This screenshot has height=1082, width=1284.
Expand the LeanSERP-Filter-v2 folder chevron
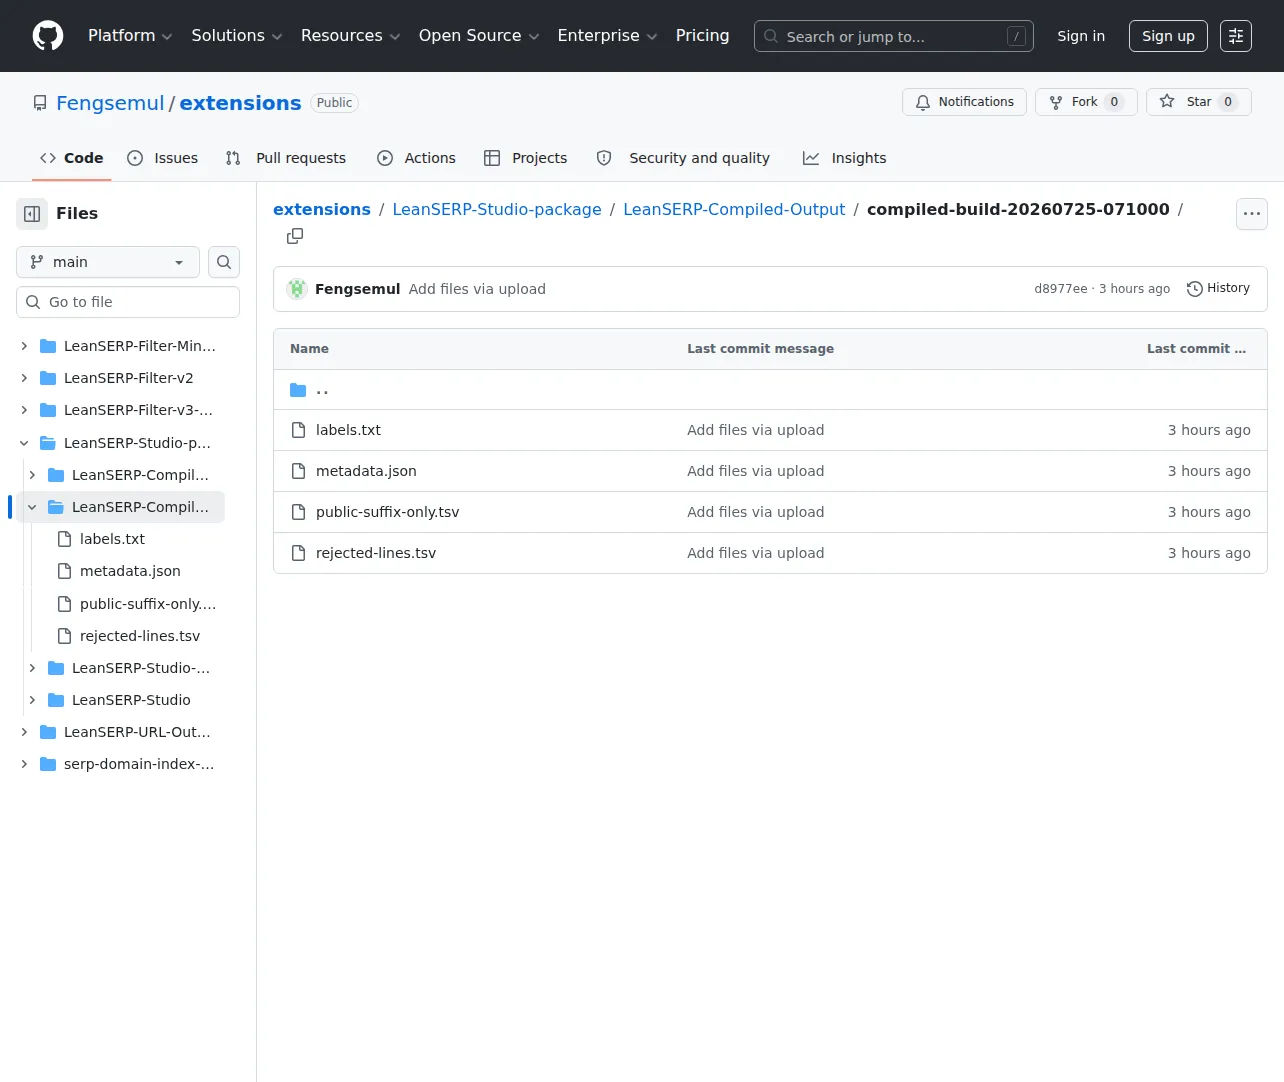click(x=24, y=378)
